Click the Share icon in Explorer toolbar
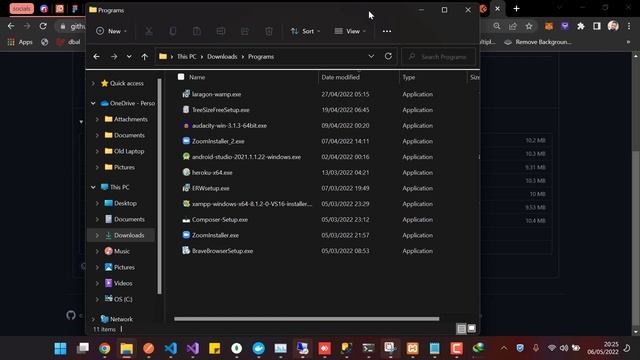Image resolution: width=640 pixels, height=360 pixels. [245, 31]
